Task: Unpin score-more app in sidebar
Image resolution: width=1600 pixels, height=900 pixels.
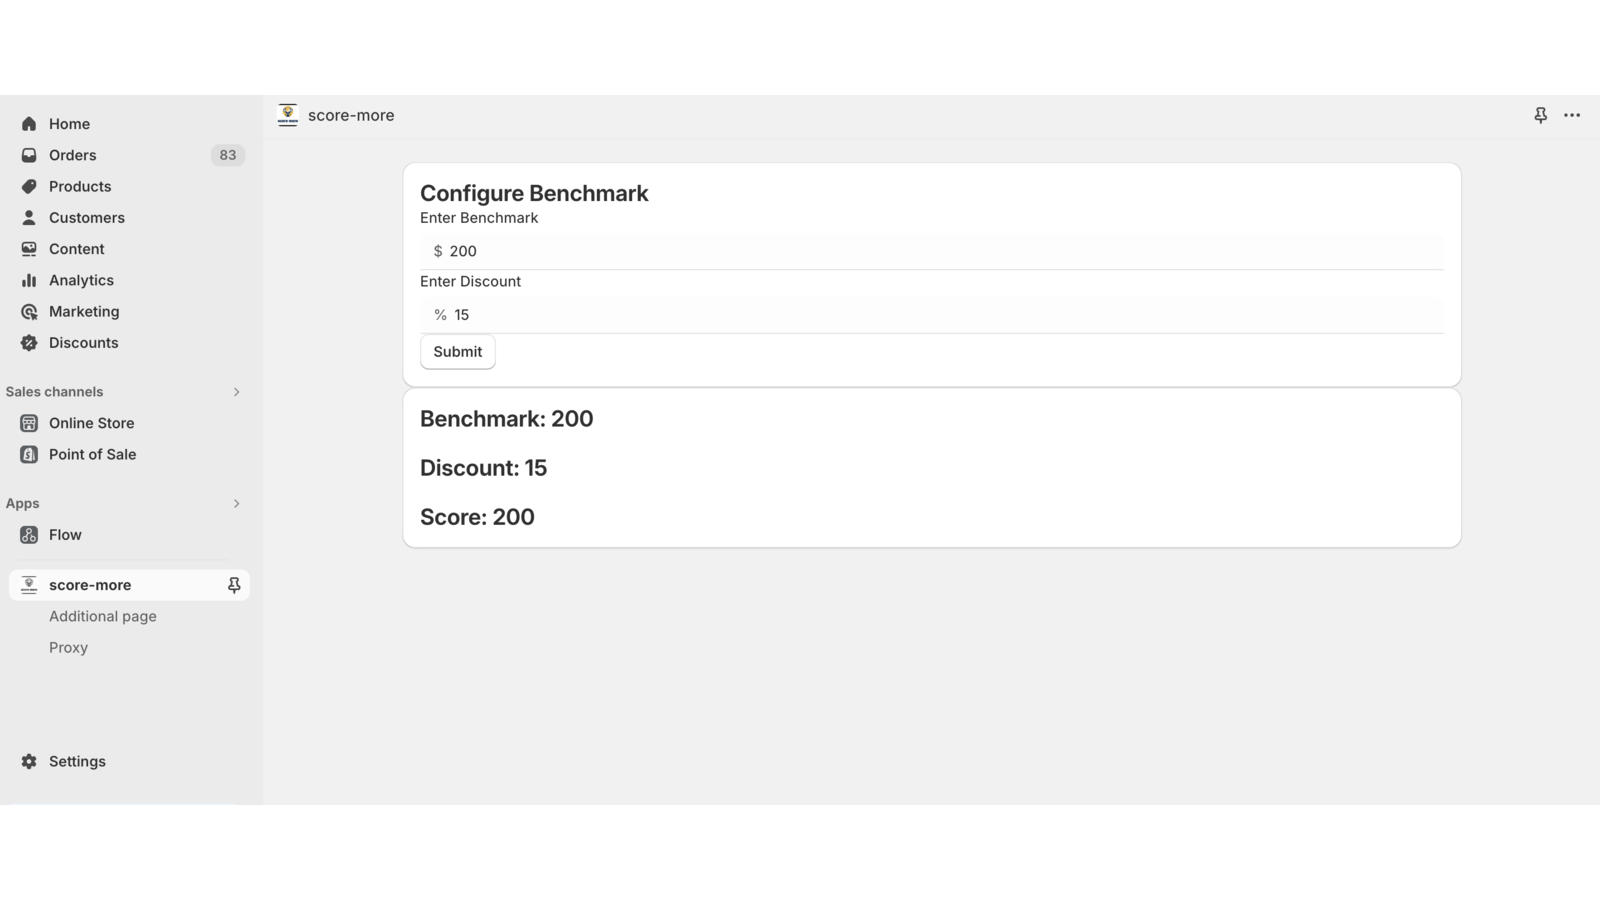Action: (x=234, y=585)
